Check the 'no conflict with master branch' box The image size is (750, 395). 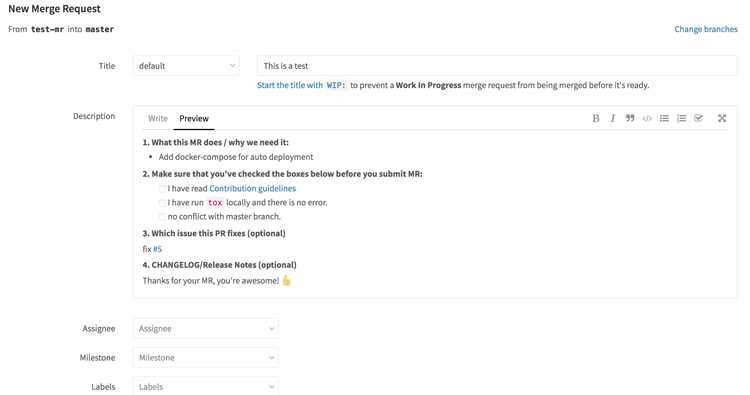pos(162,217)
